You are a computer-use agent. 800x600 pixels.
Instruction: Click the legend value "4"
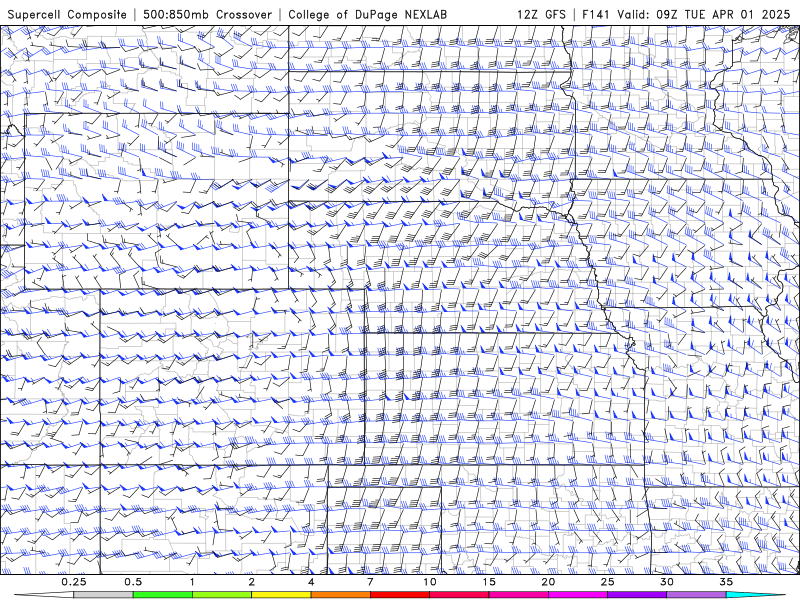(311, 582)
